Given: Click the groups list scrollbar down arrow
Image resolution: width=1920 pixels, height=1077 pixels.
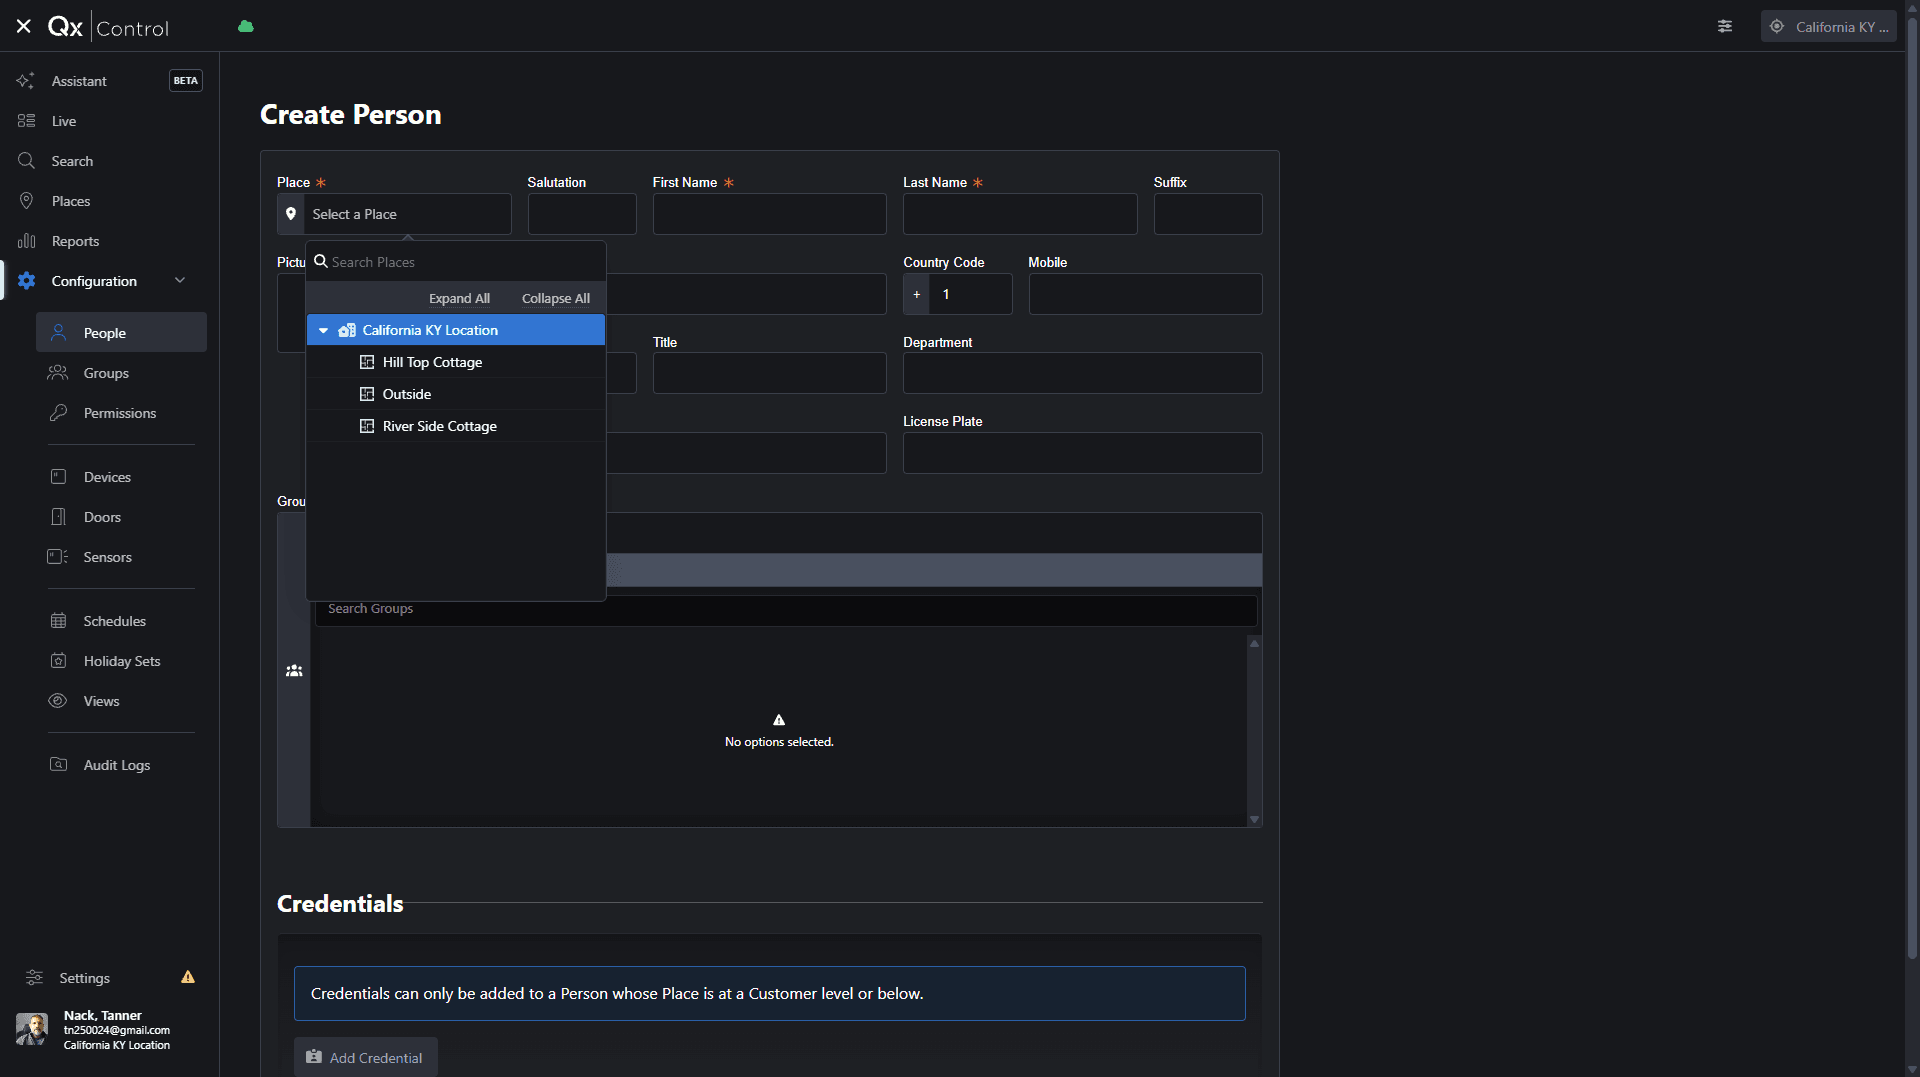Looking at the screenshot, I should 1254,820.
